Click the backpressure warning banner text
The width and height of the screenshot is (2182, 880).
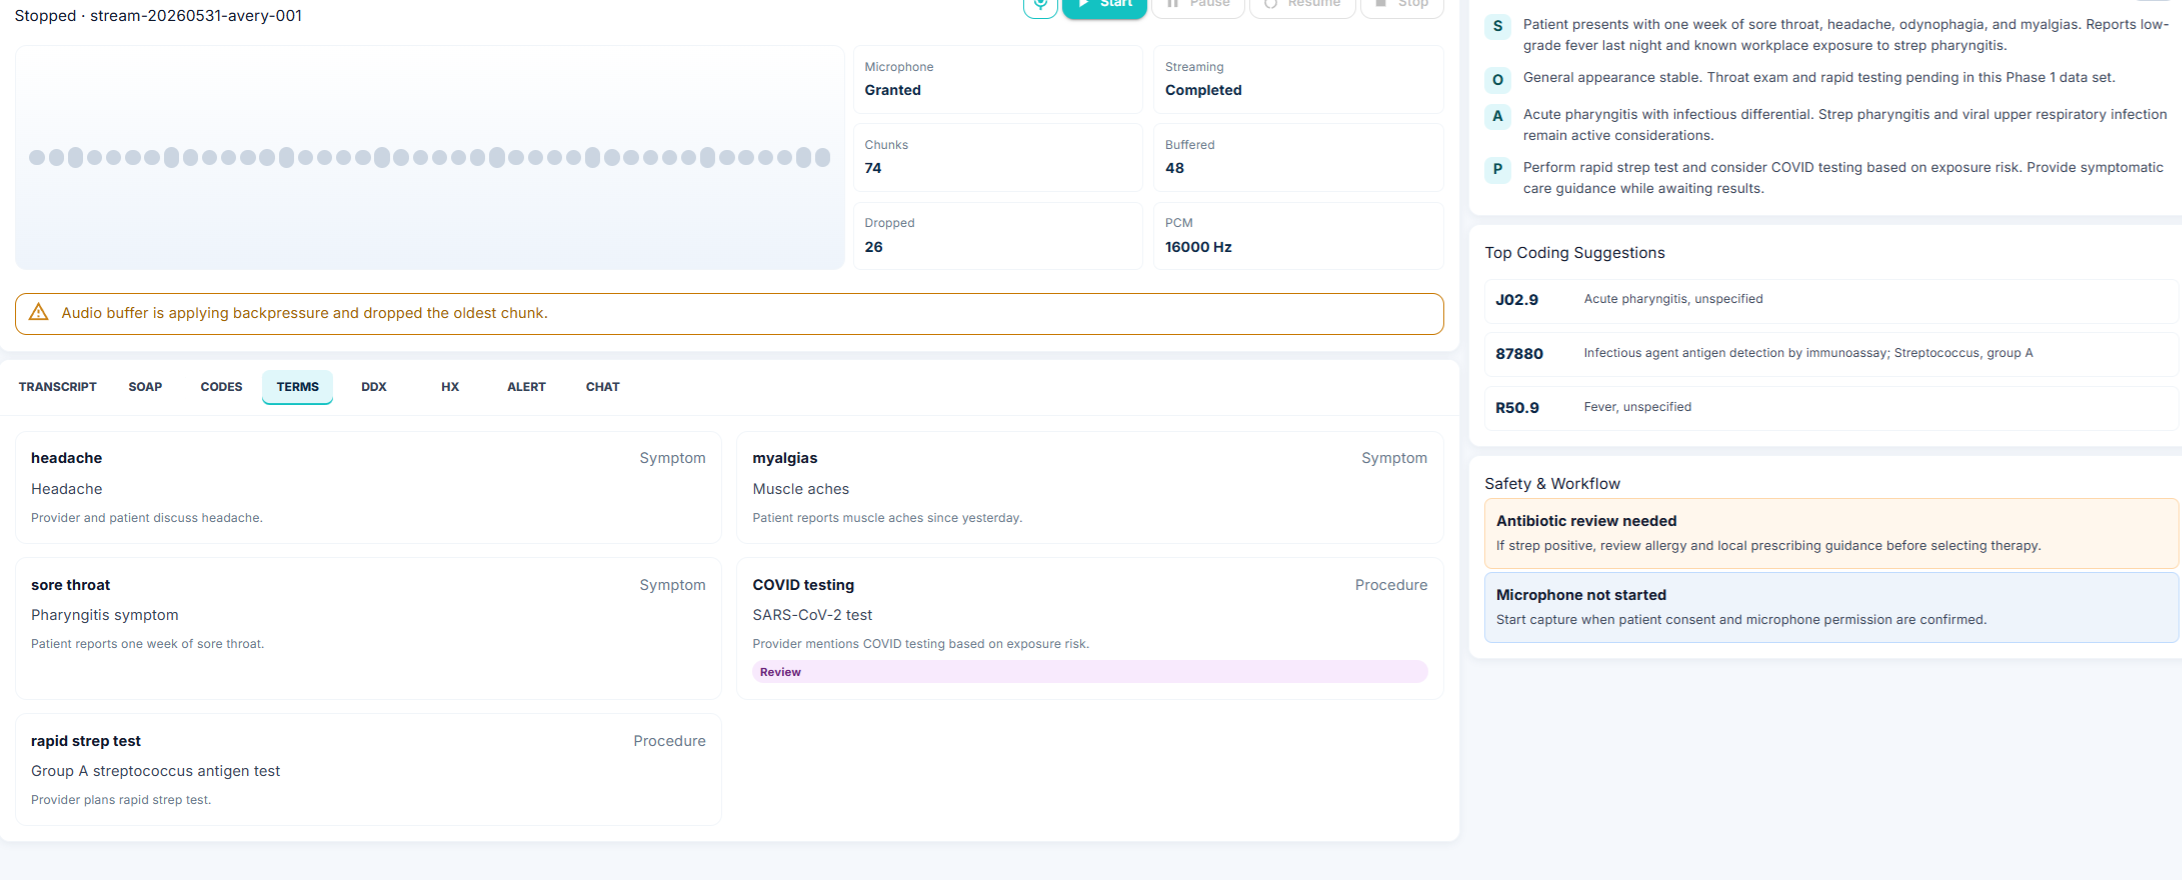tap(304, 313)
